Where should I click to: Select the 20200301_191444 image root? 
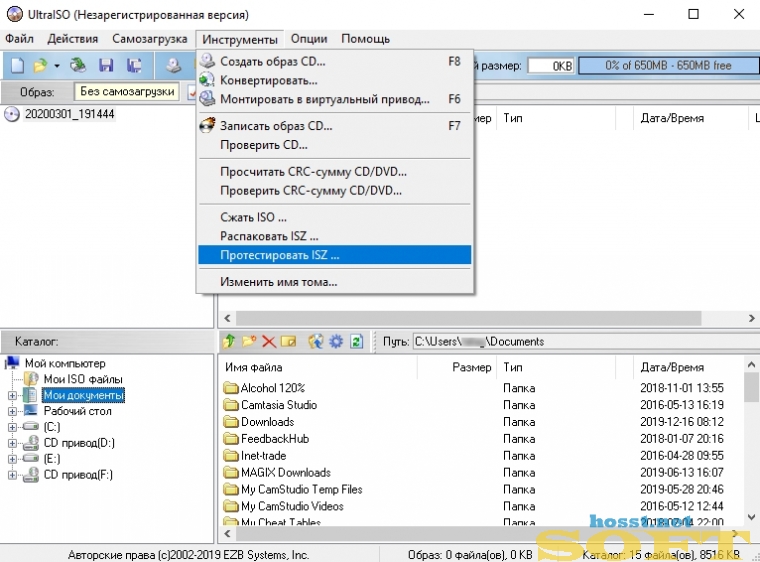(69, 114)
